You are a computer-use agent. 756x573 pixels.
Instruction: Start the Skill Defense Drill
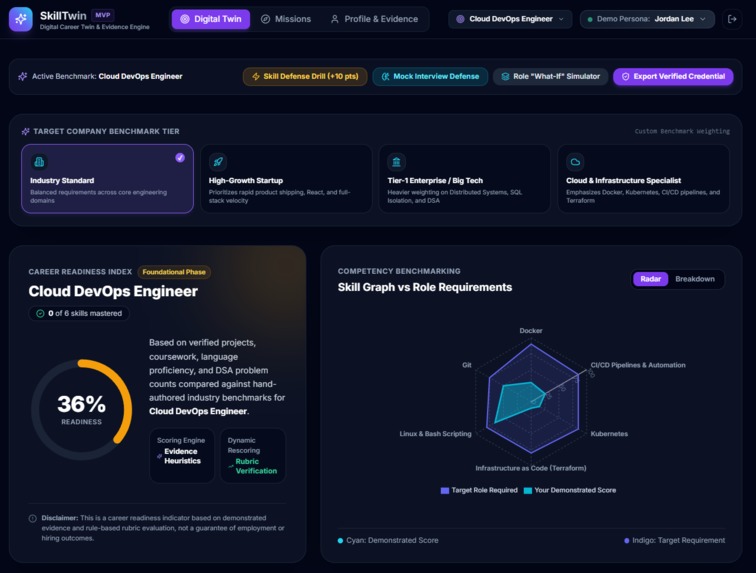305,77
